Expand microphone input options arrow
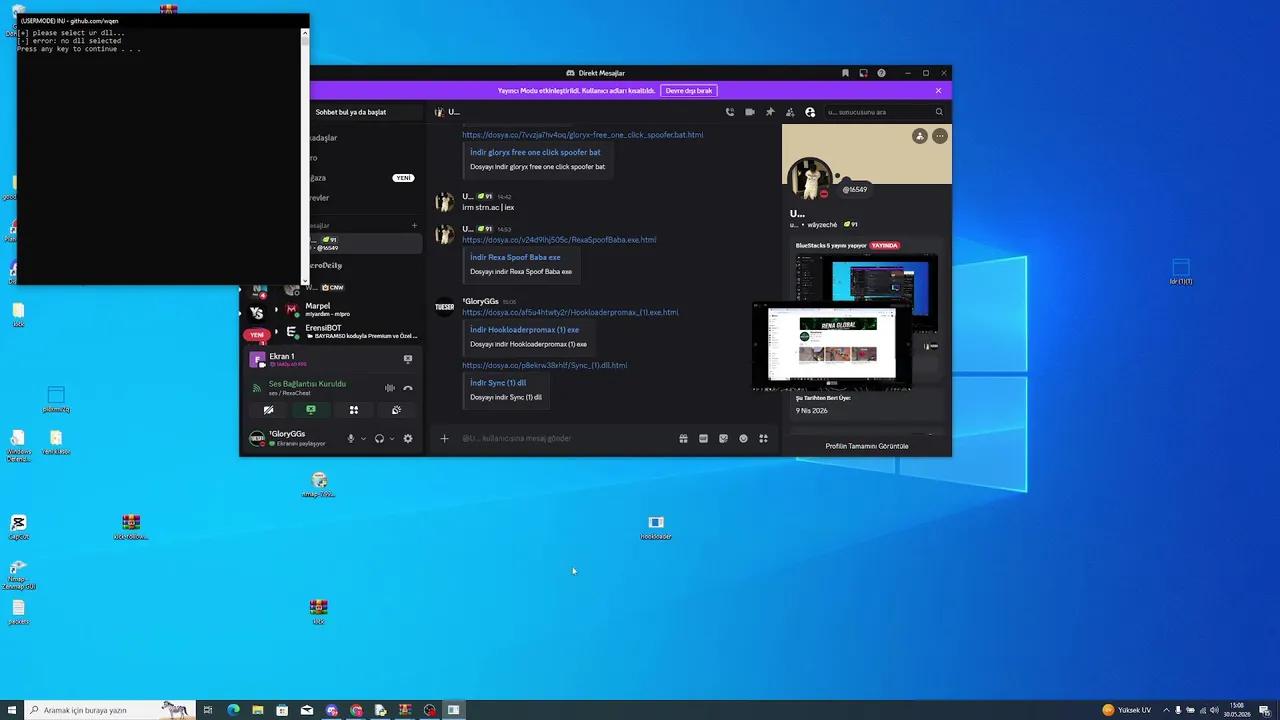 point(363,438)
